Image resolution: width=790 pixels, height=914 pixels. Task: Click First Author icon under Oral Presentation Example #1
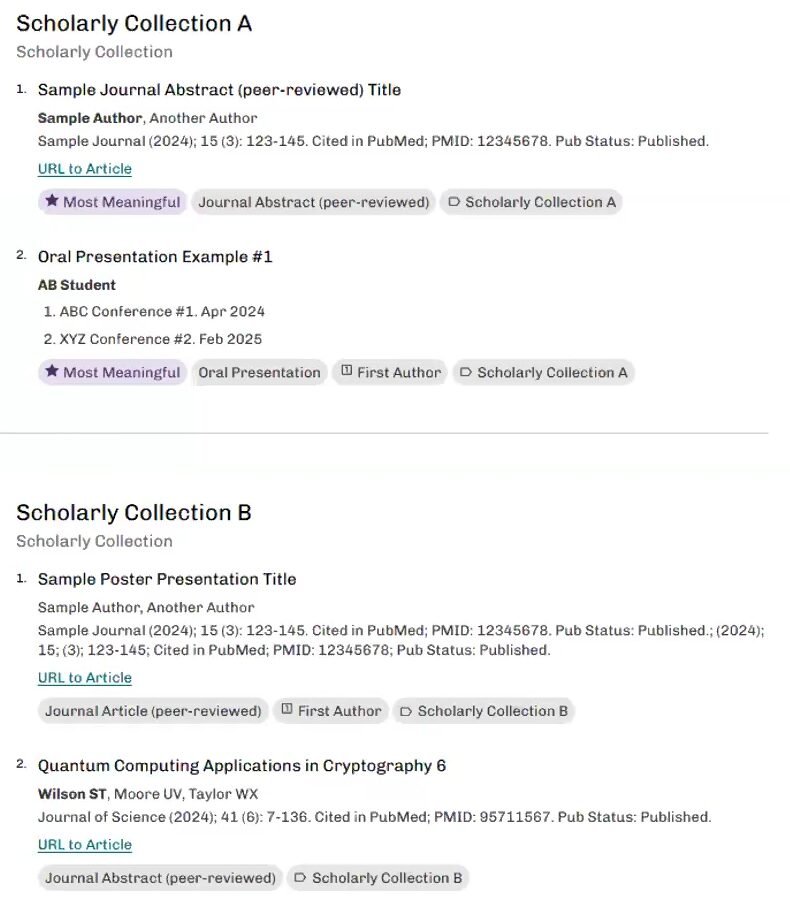[346, 372]
